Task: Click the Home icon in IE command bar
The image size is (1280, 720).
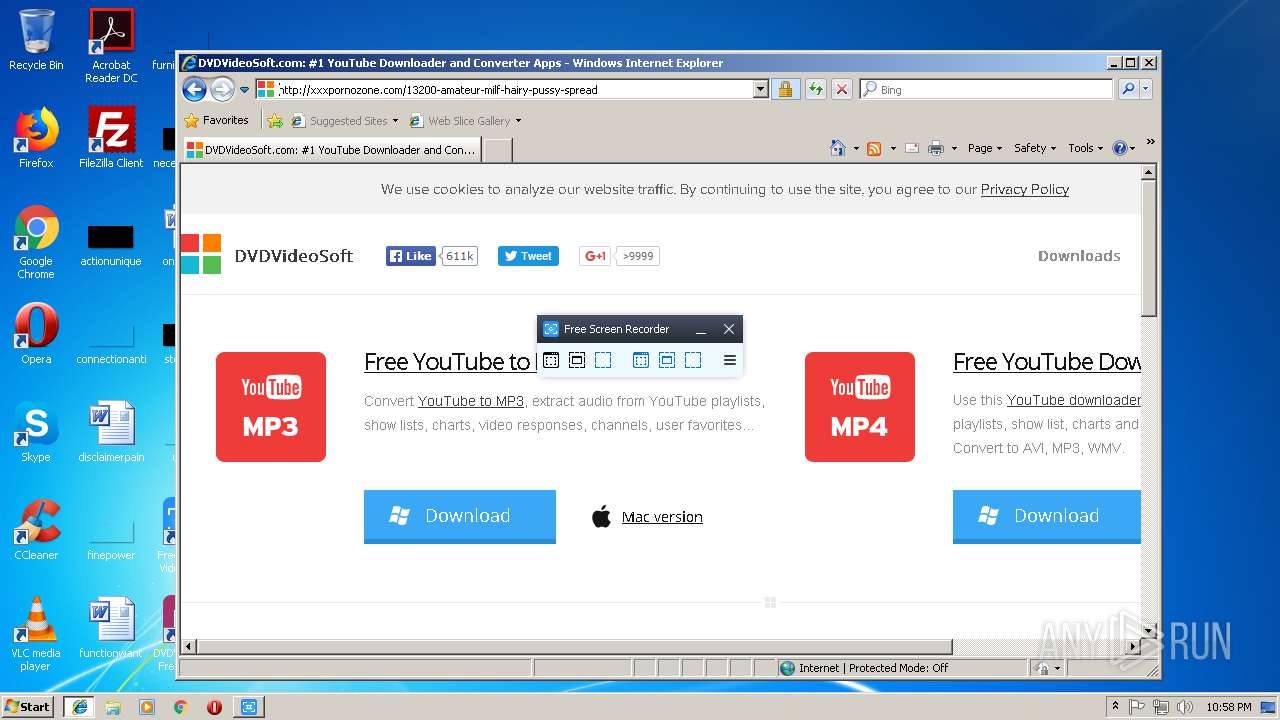Action: [x=838, y=148]
